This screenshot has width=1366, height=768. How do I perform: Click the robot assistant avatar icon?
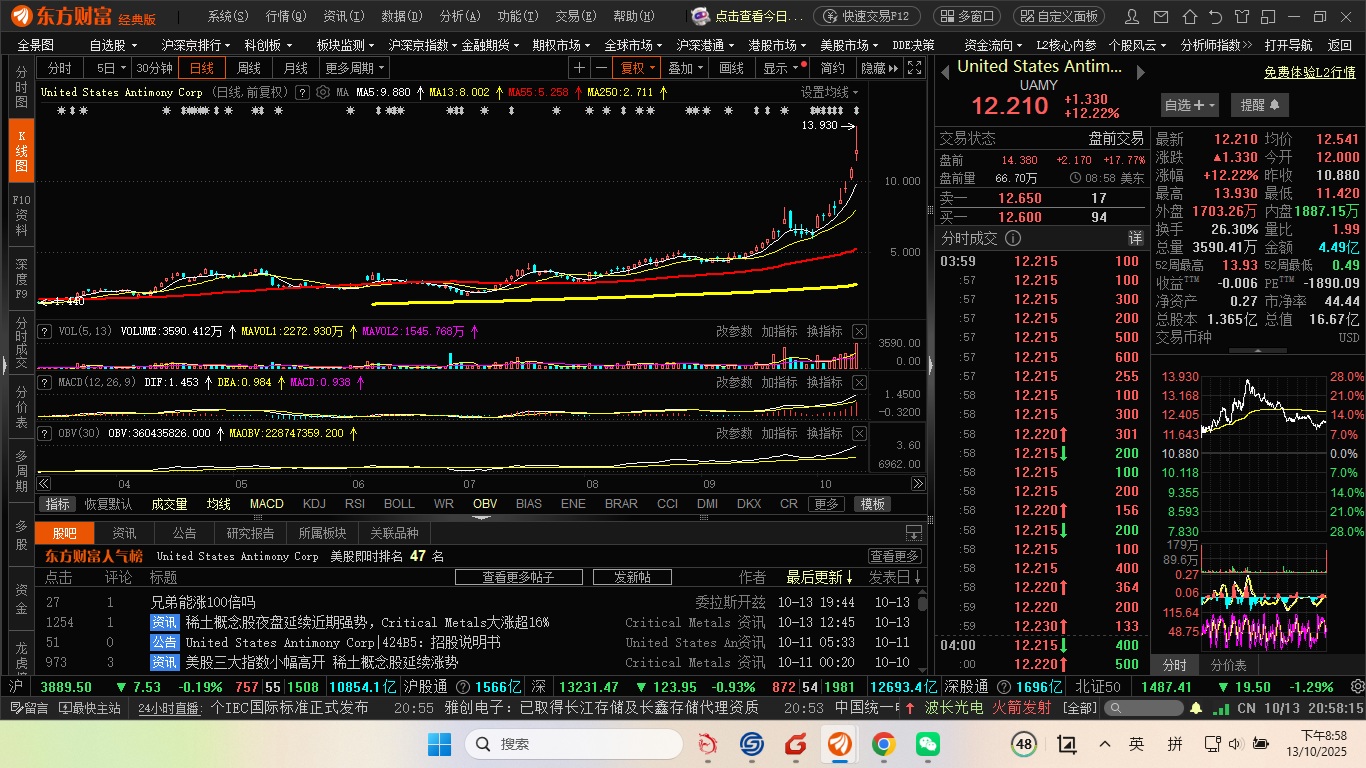[x=701, y=16]
